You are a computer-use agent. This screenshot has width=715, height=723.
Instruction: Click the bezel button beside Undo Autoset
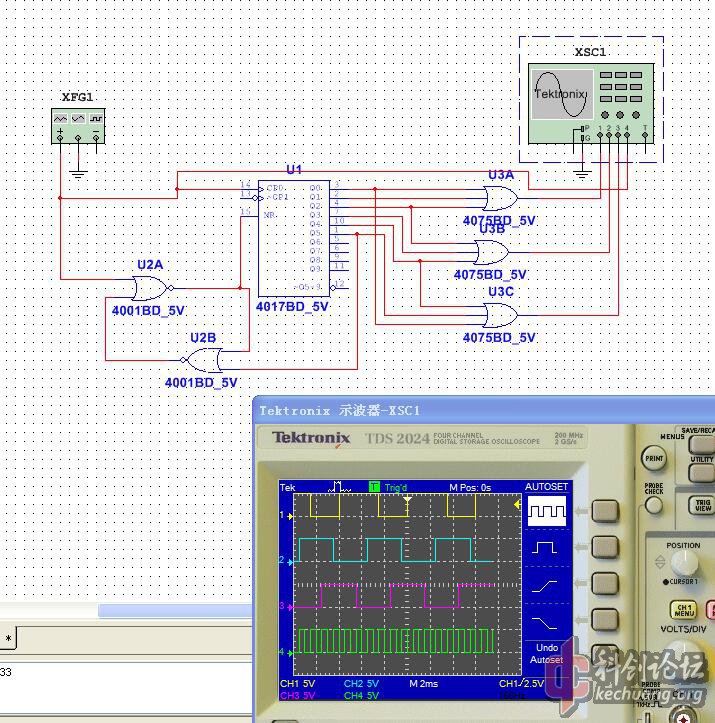605,656
